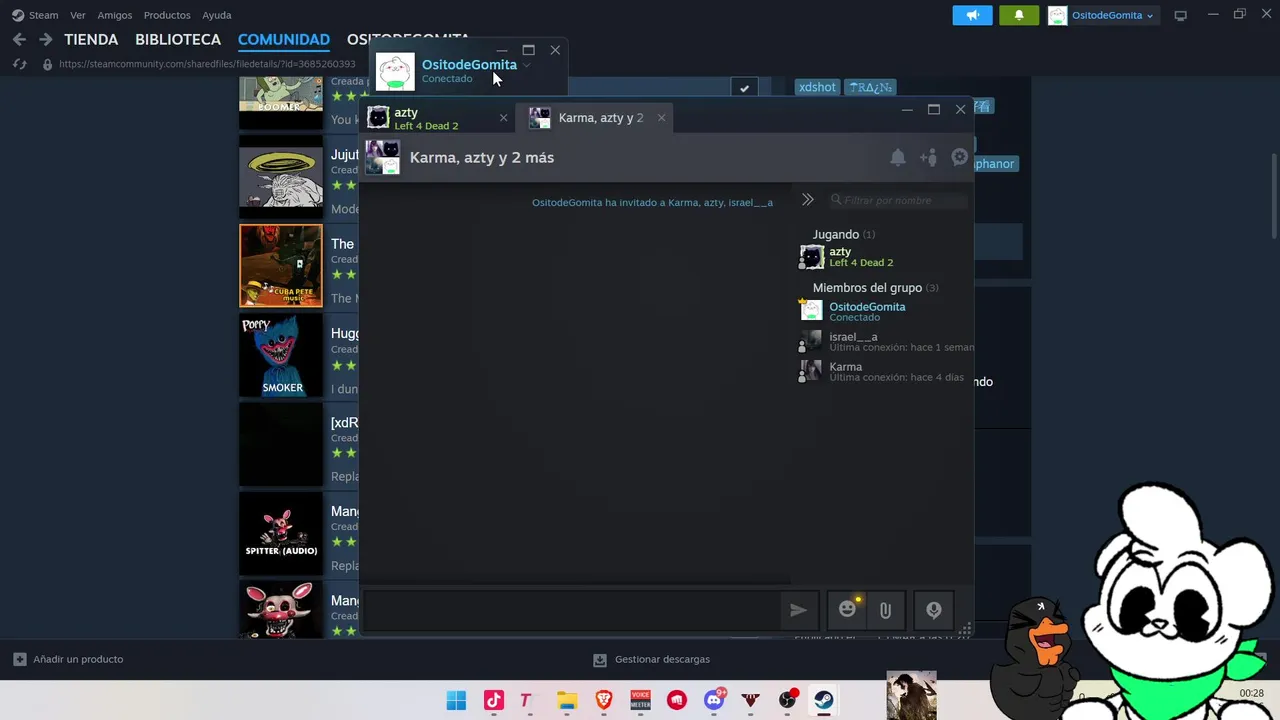Click the xdshot tag
The height and width of the screenshot is (720, 1280).
(817, 87)
